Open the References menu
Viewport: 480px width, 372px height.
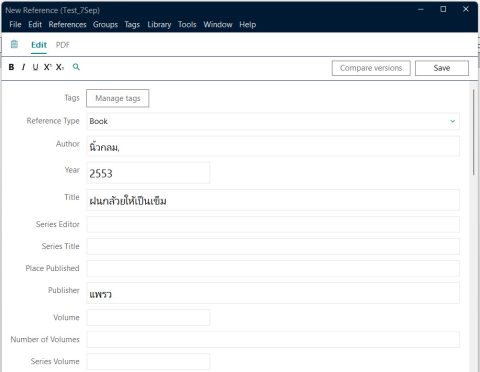coord(67,25)
